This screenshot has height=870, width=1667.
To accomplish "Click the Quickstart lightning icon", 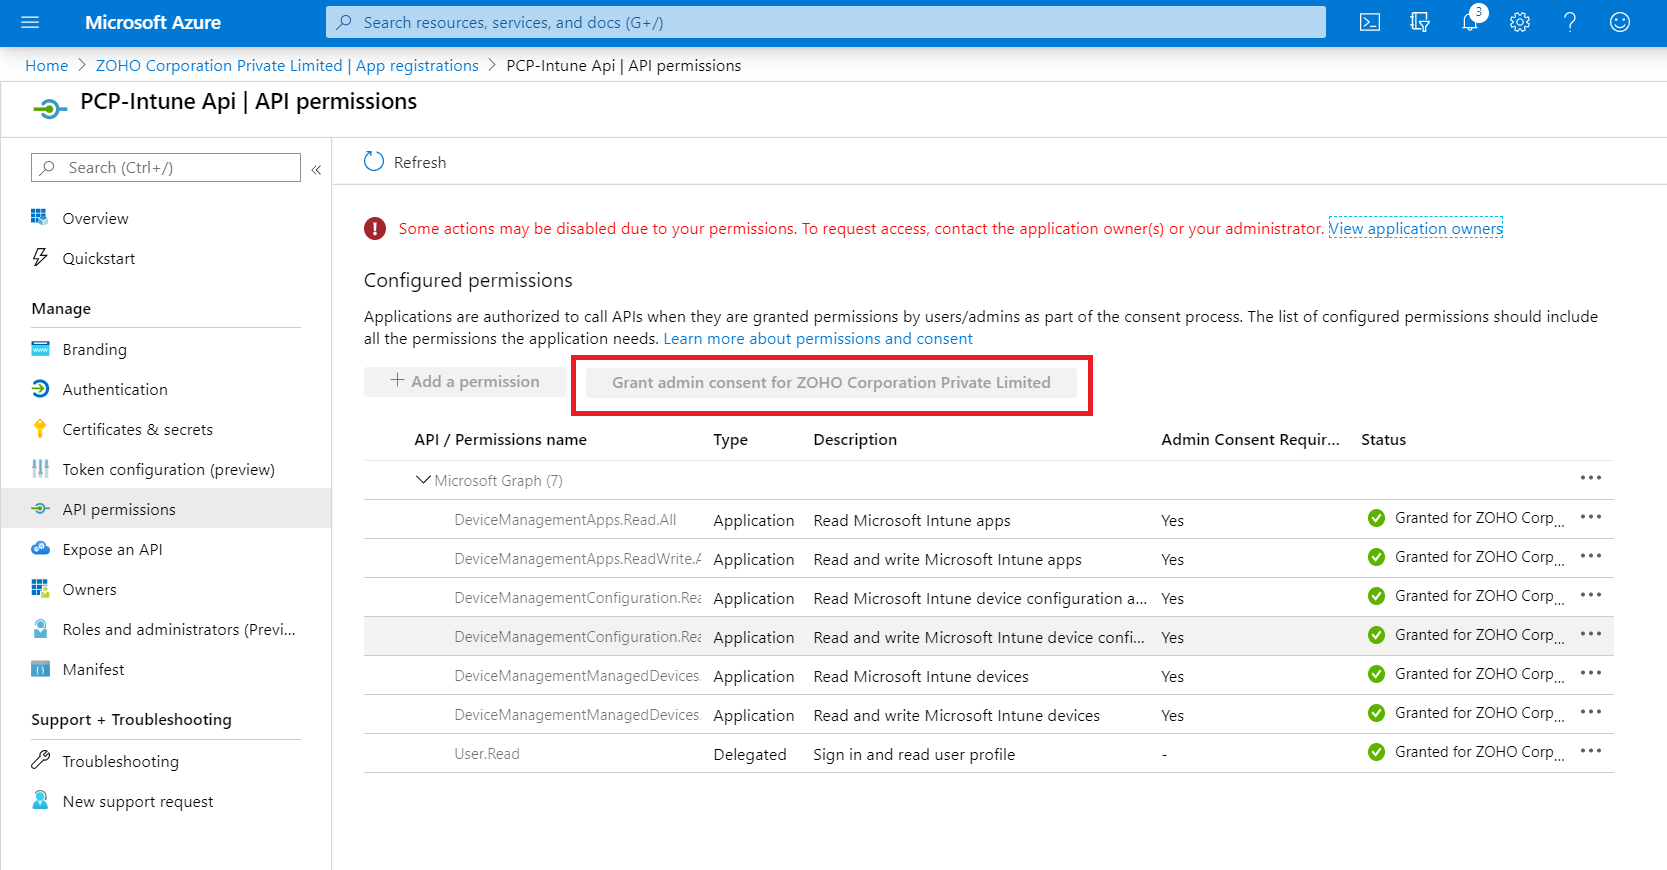I will pos(40,257).
